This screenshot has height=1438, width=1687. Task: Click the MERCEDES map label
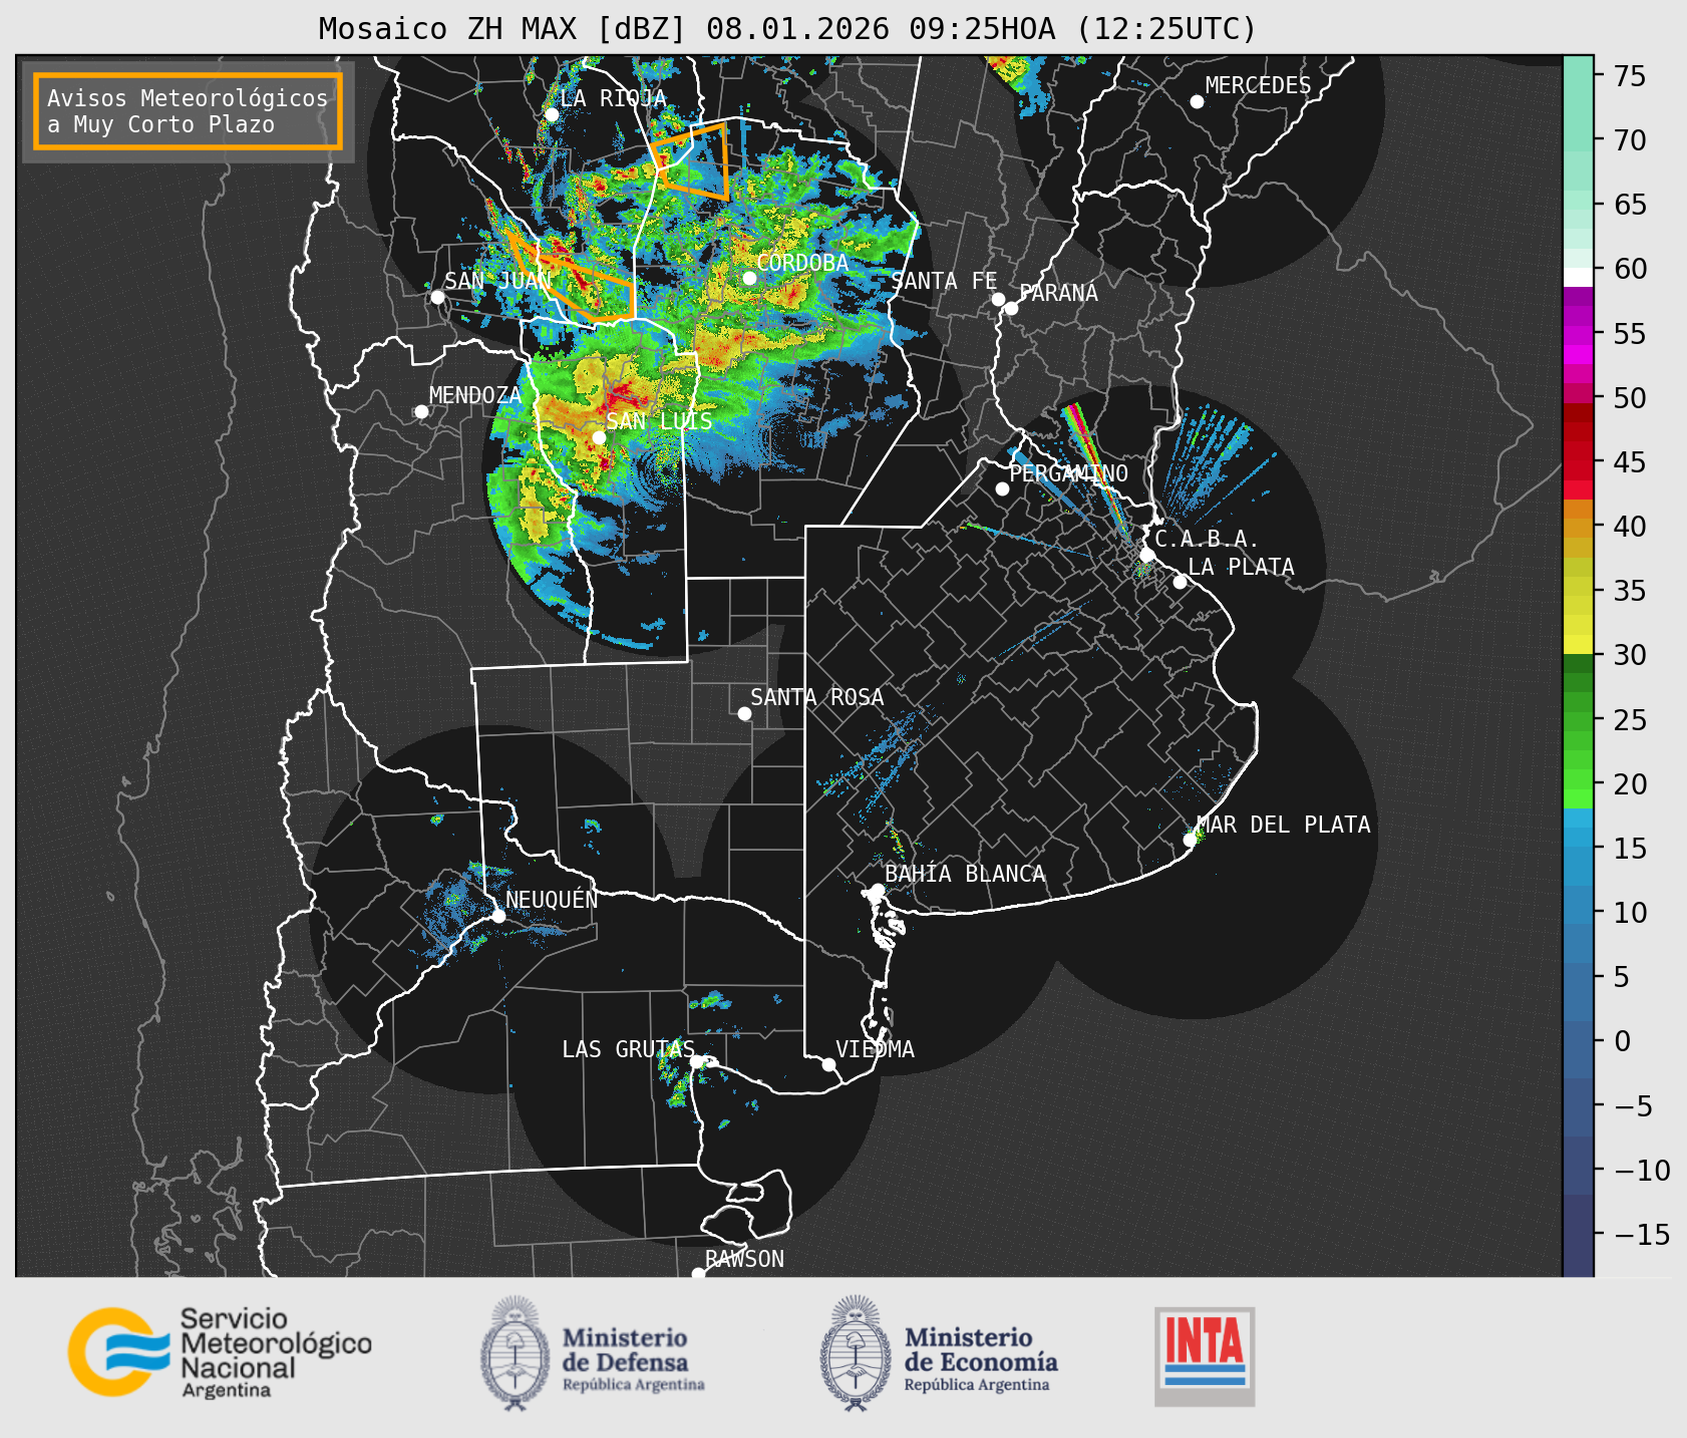(1258, 86)
